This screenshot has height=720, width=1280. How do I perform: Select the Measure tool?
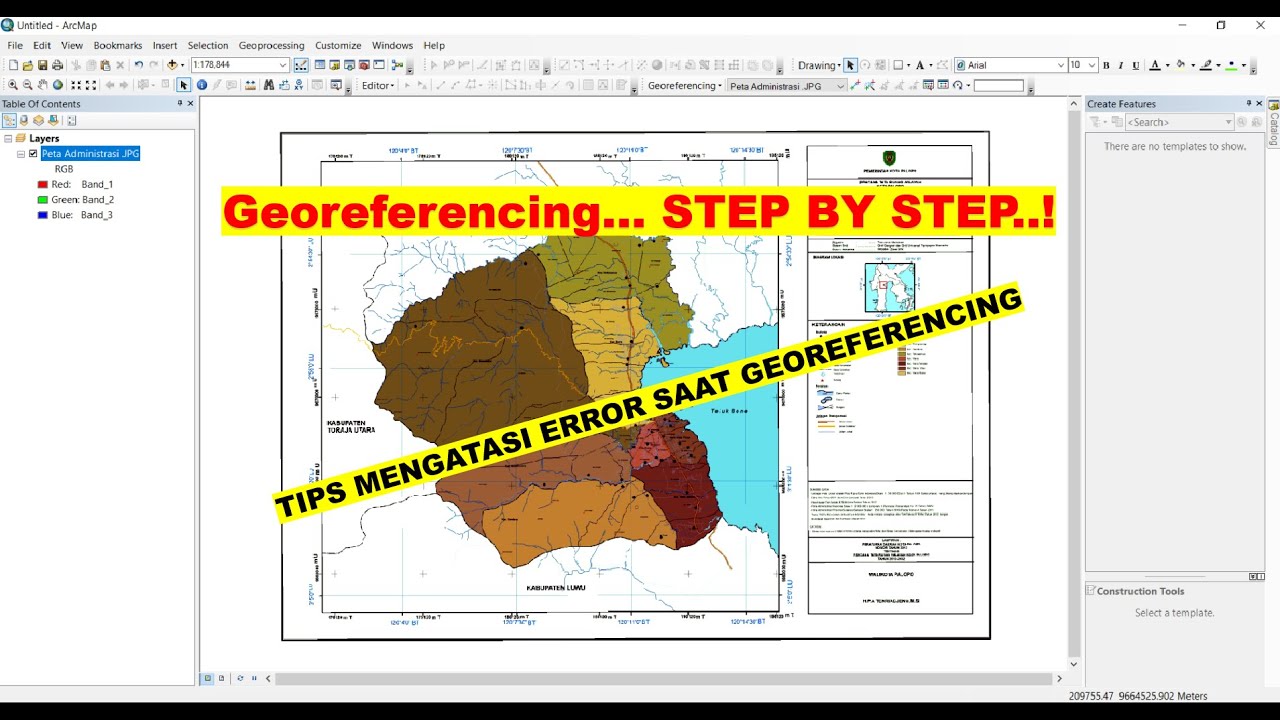[x=248, y=85]
